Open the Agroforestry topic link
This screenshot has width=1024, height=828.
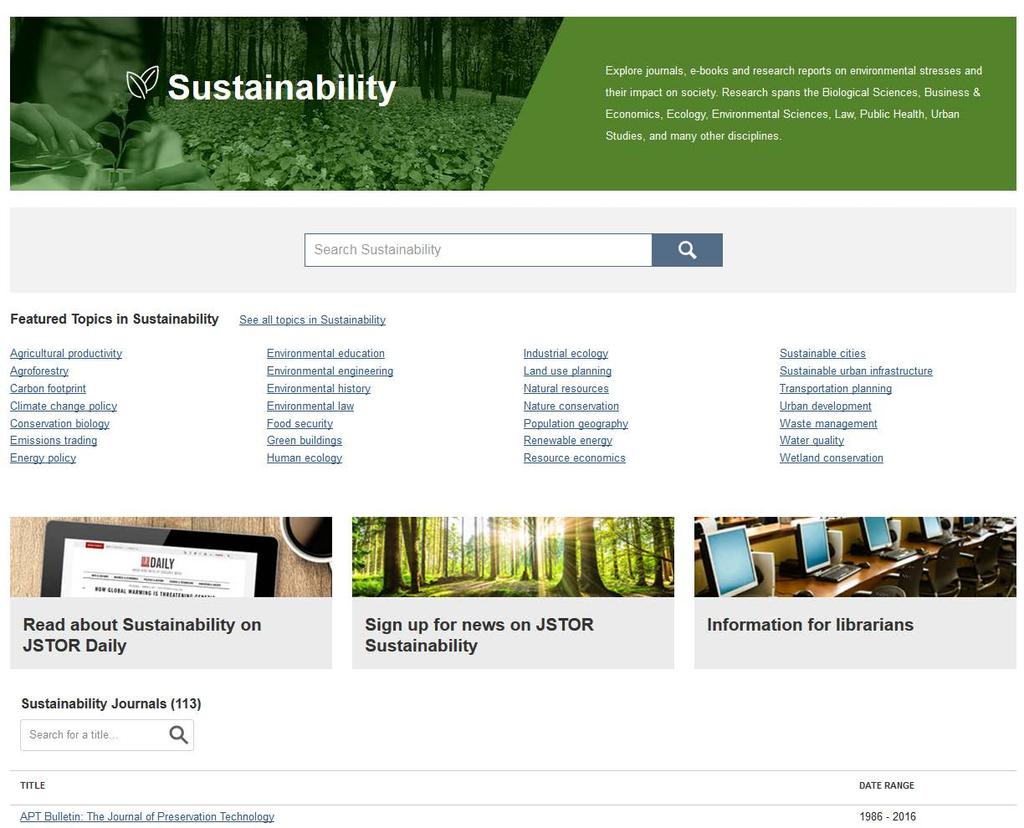(39, 371)
